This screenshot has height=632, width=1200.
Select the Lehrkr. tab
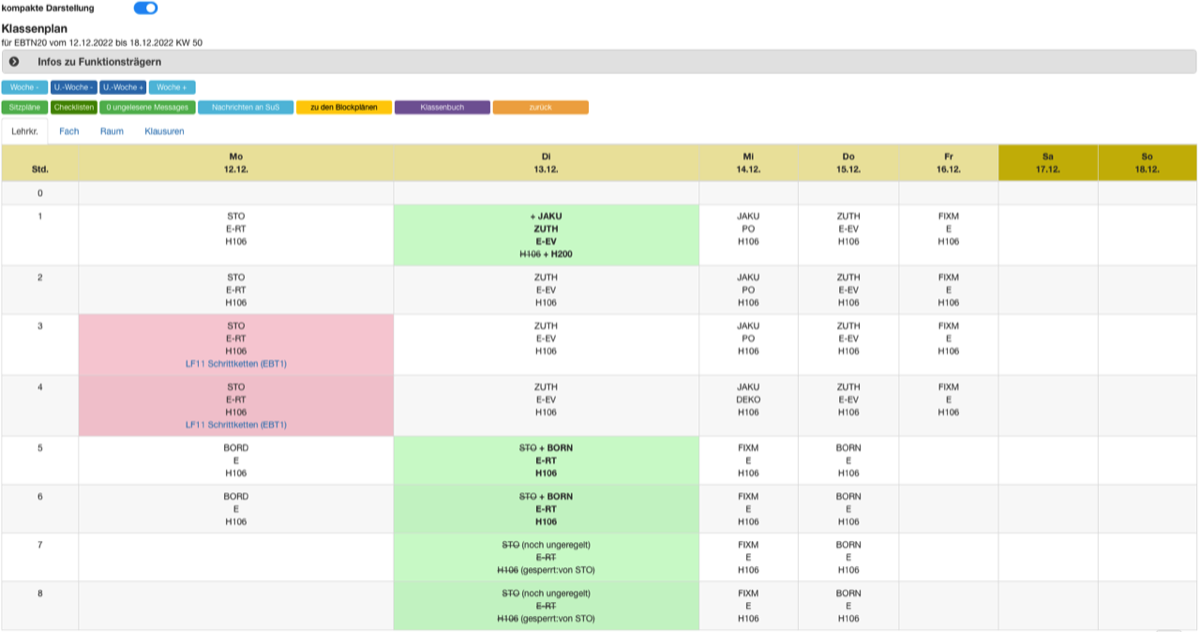pos(25,131)
